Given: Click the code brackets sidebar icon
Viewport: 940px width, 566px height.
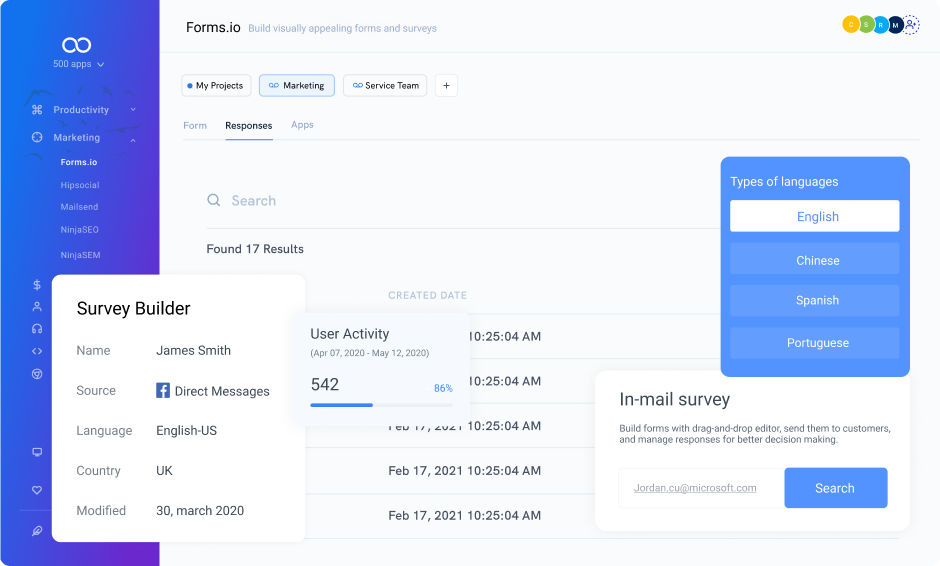Looking at the screenshot, I should tap(37, 351).
